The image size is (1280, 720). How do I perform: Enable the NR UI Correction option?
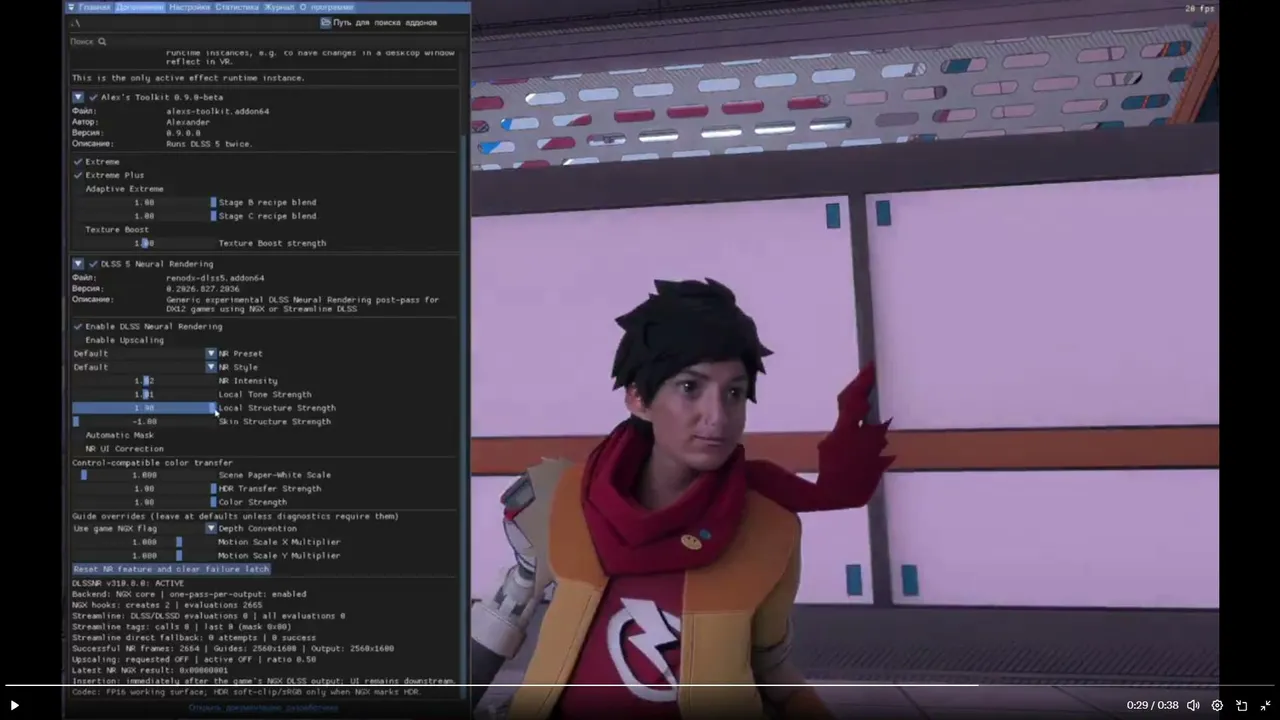(x=77, y=449)
